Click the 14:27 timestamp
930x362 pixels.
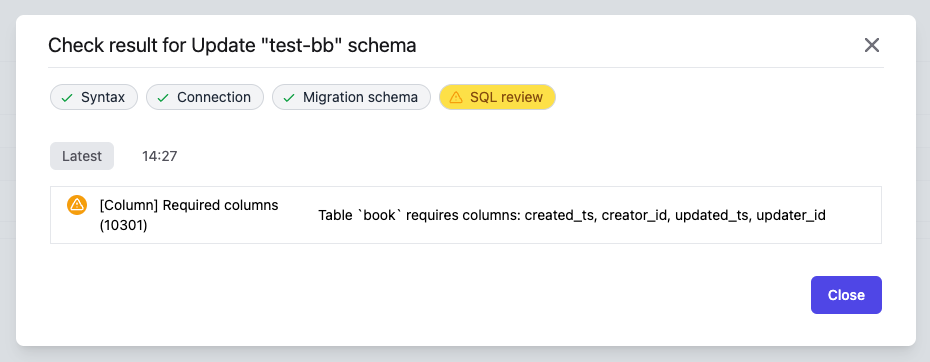point(160,156)
